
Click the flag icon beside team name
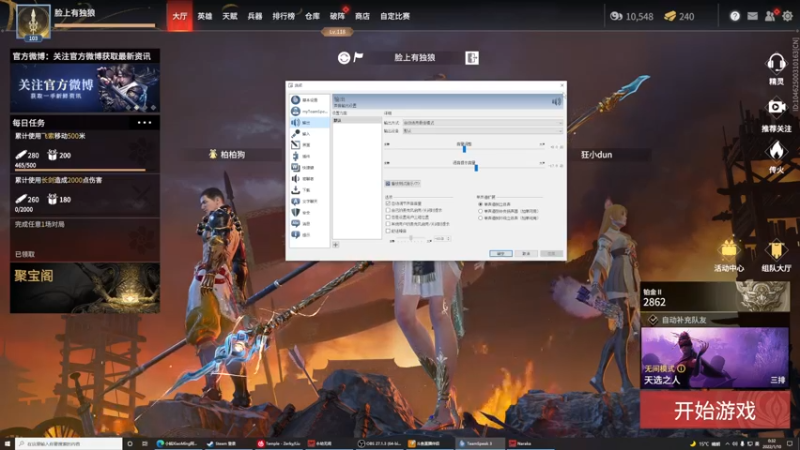point(358,57)
